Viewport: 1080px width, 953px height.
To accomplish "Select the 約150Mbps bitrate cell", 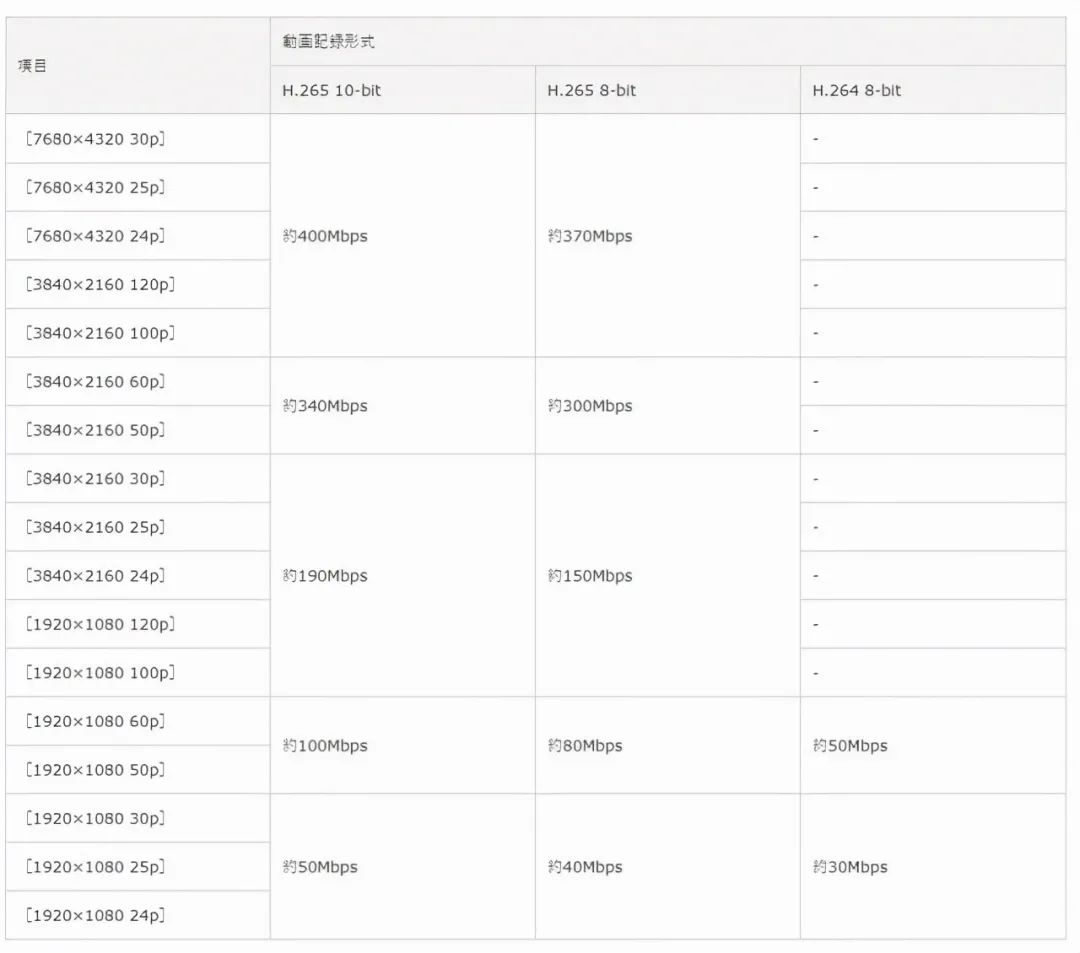I will 590,576.
